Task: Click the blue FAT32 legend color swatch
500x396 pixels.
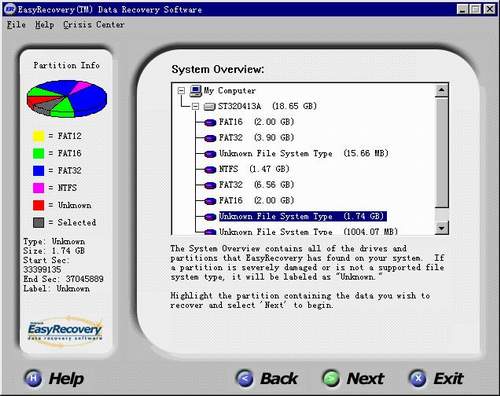Action: click(x=38, y=170)
